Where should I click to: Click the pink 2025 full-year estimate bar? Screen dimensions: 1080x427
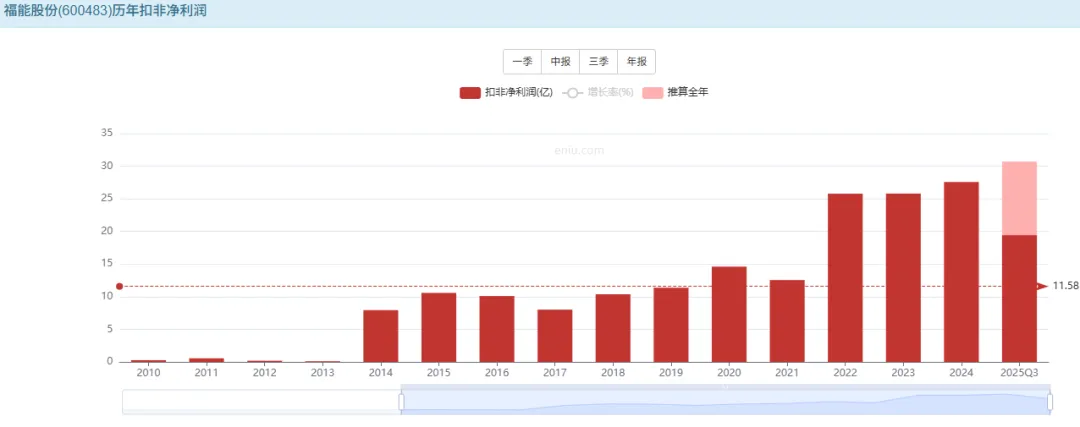(x=1019, y=198)
